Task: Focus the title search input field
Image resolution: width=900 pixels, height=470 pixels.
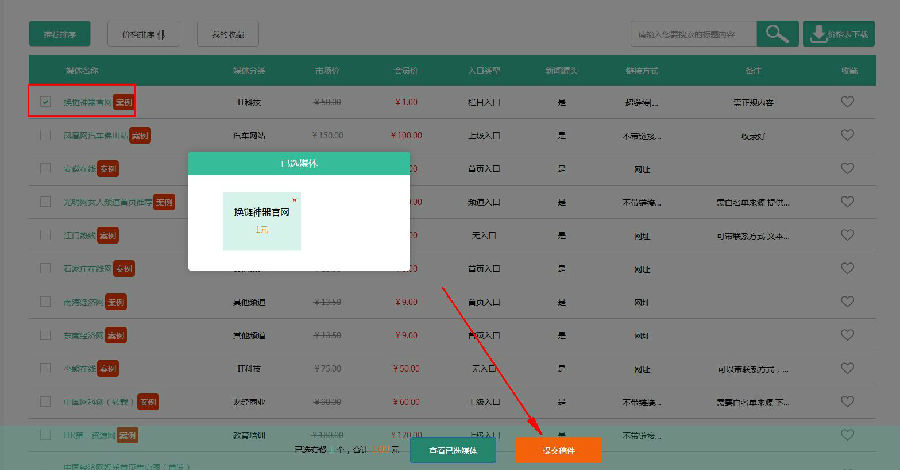Action: [x=693, y=34]
